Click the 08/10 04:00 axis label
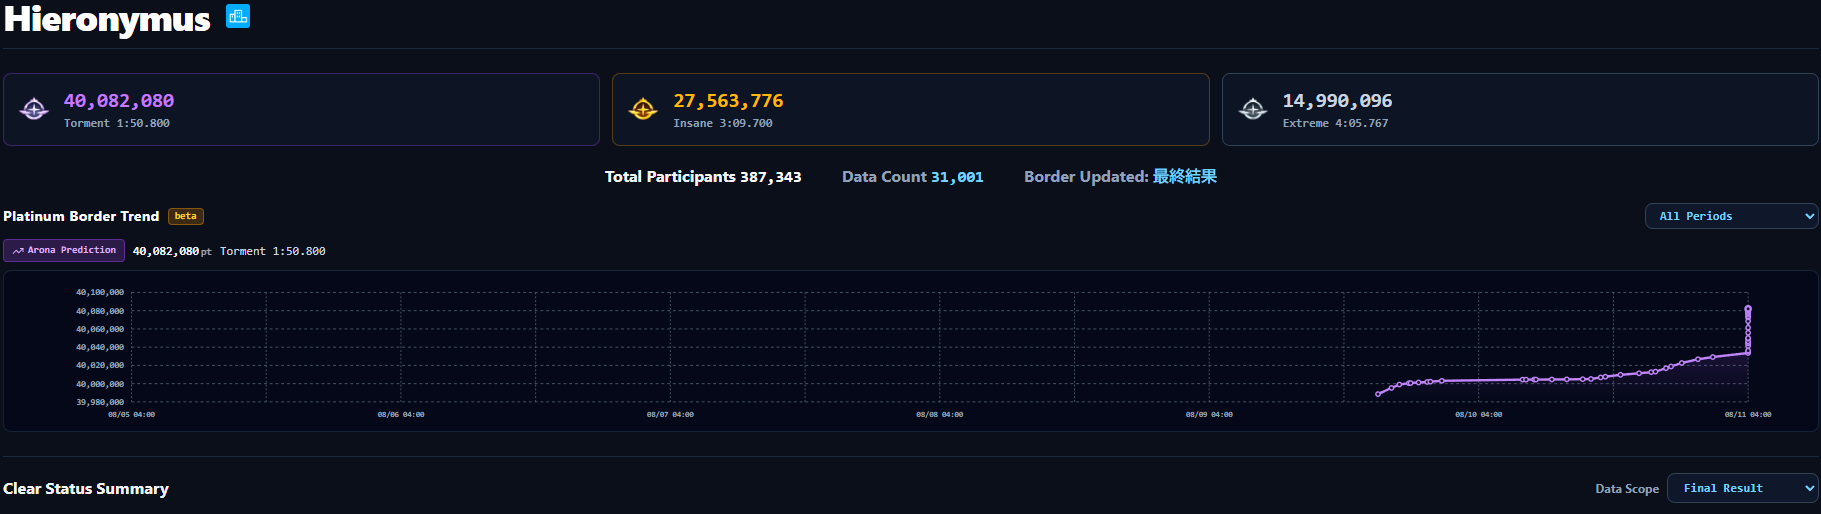1821x514 pixels. [x=1478, y=414]
